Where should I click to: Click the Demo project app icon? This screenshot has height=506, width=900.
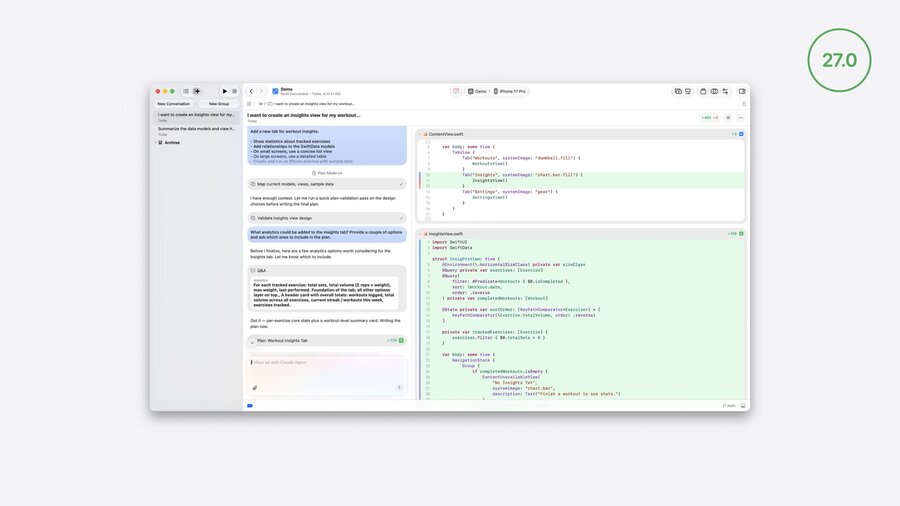[276, 91]
